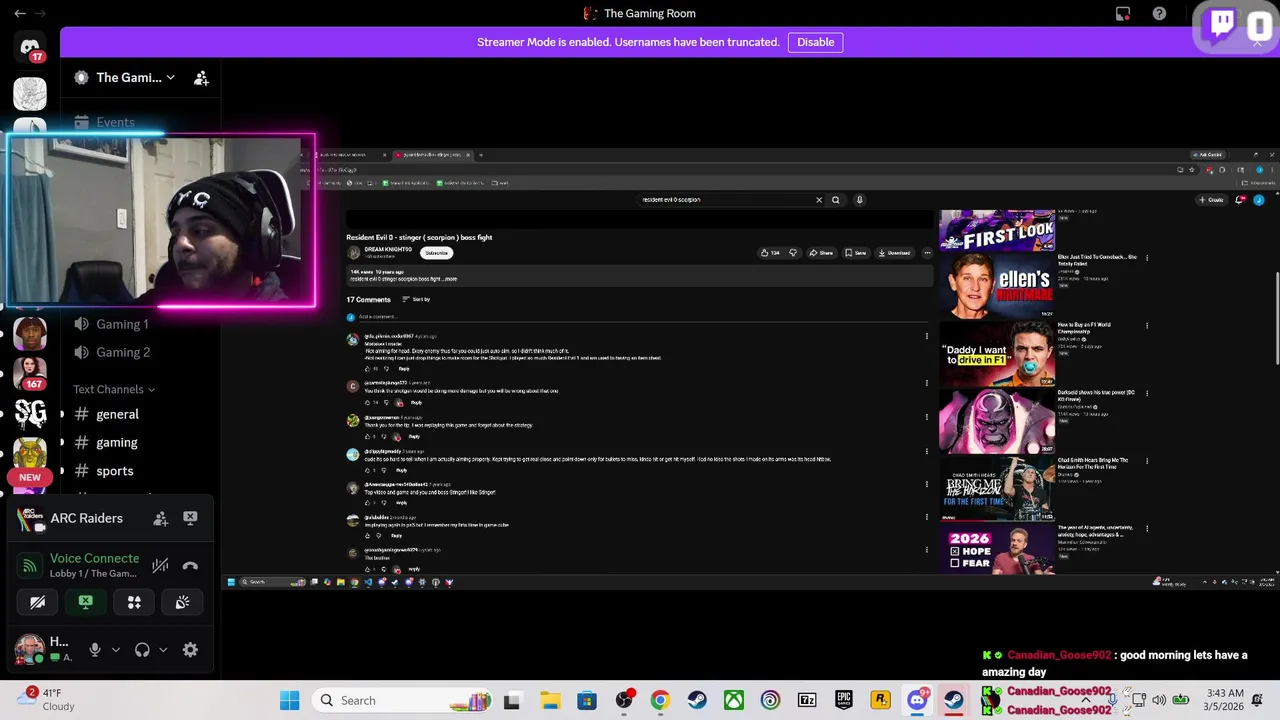This screenshot has height=720, width=1280.
Task: Open 7-Zip from the taskbar
Action: coord(807,701)
